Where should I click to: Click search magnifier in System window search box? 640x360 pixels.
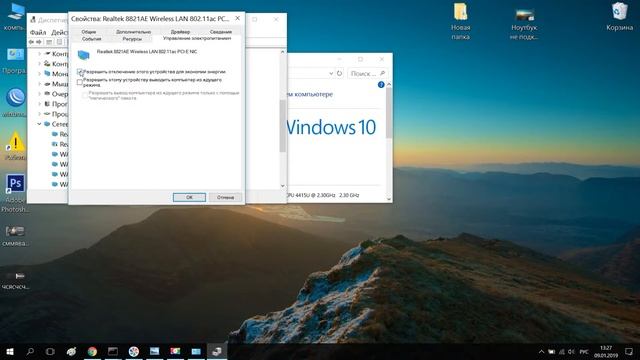click(382, 73)
